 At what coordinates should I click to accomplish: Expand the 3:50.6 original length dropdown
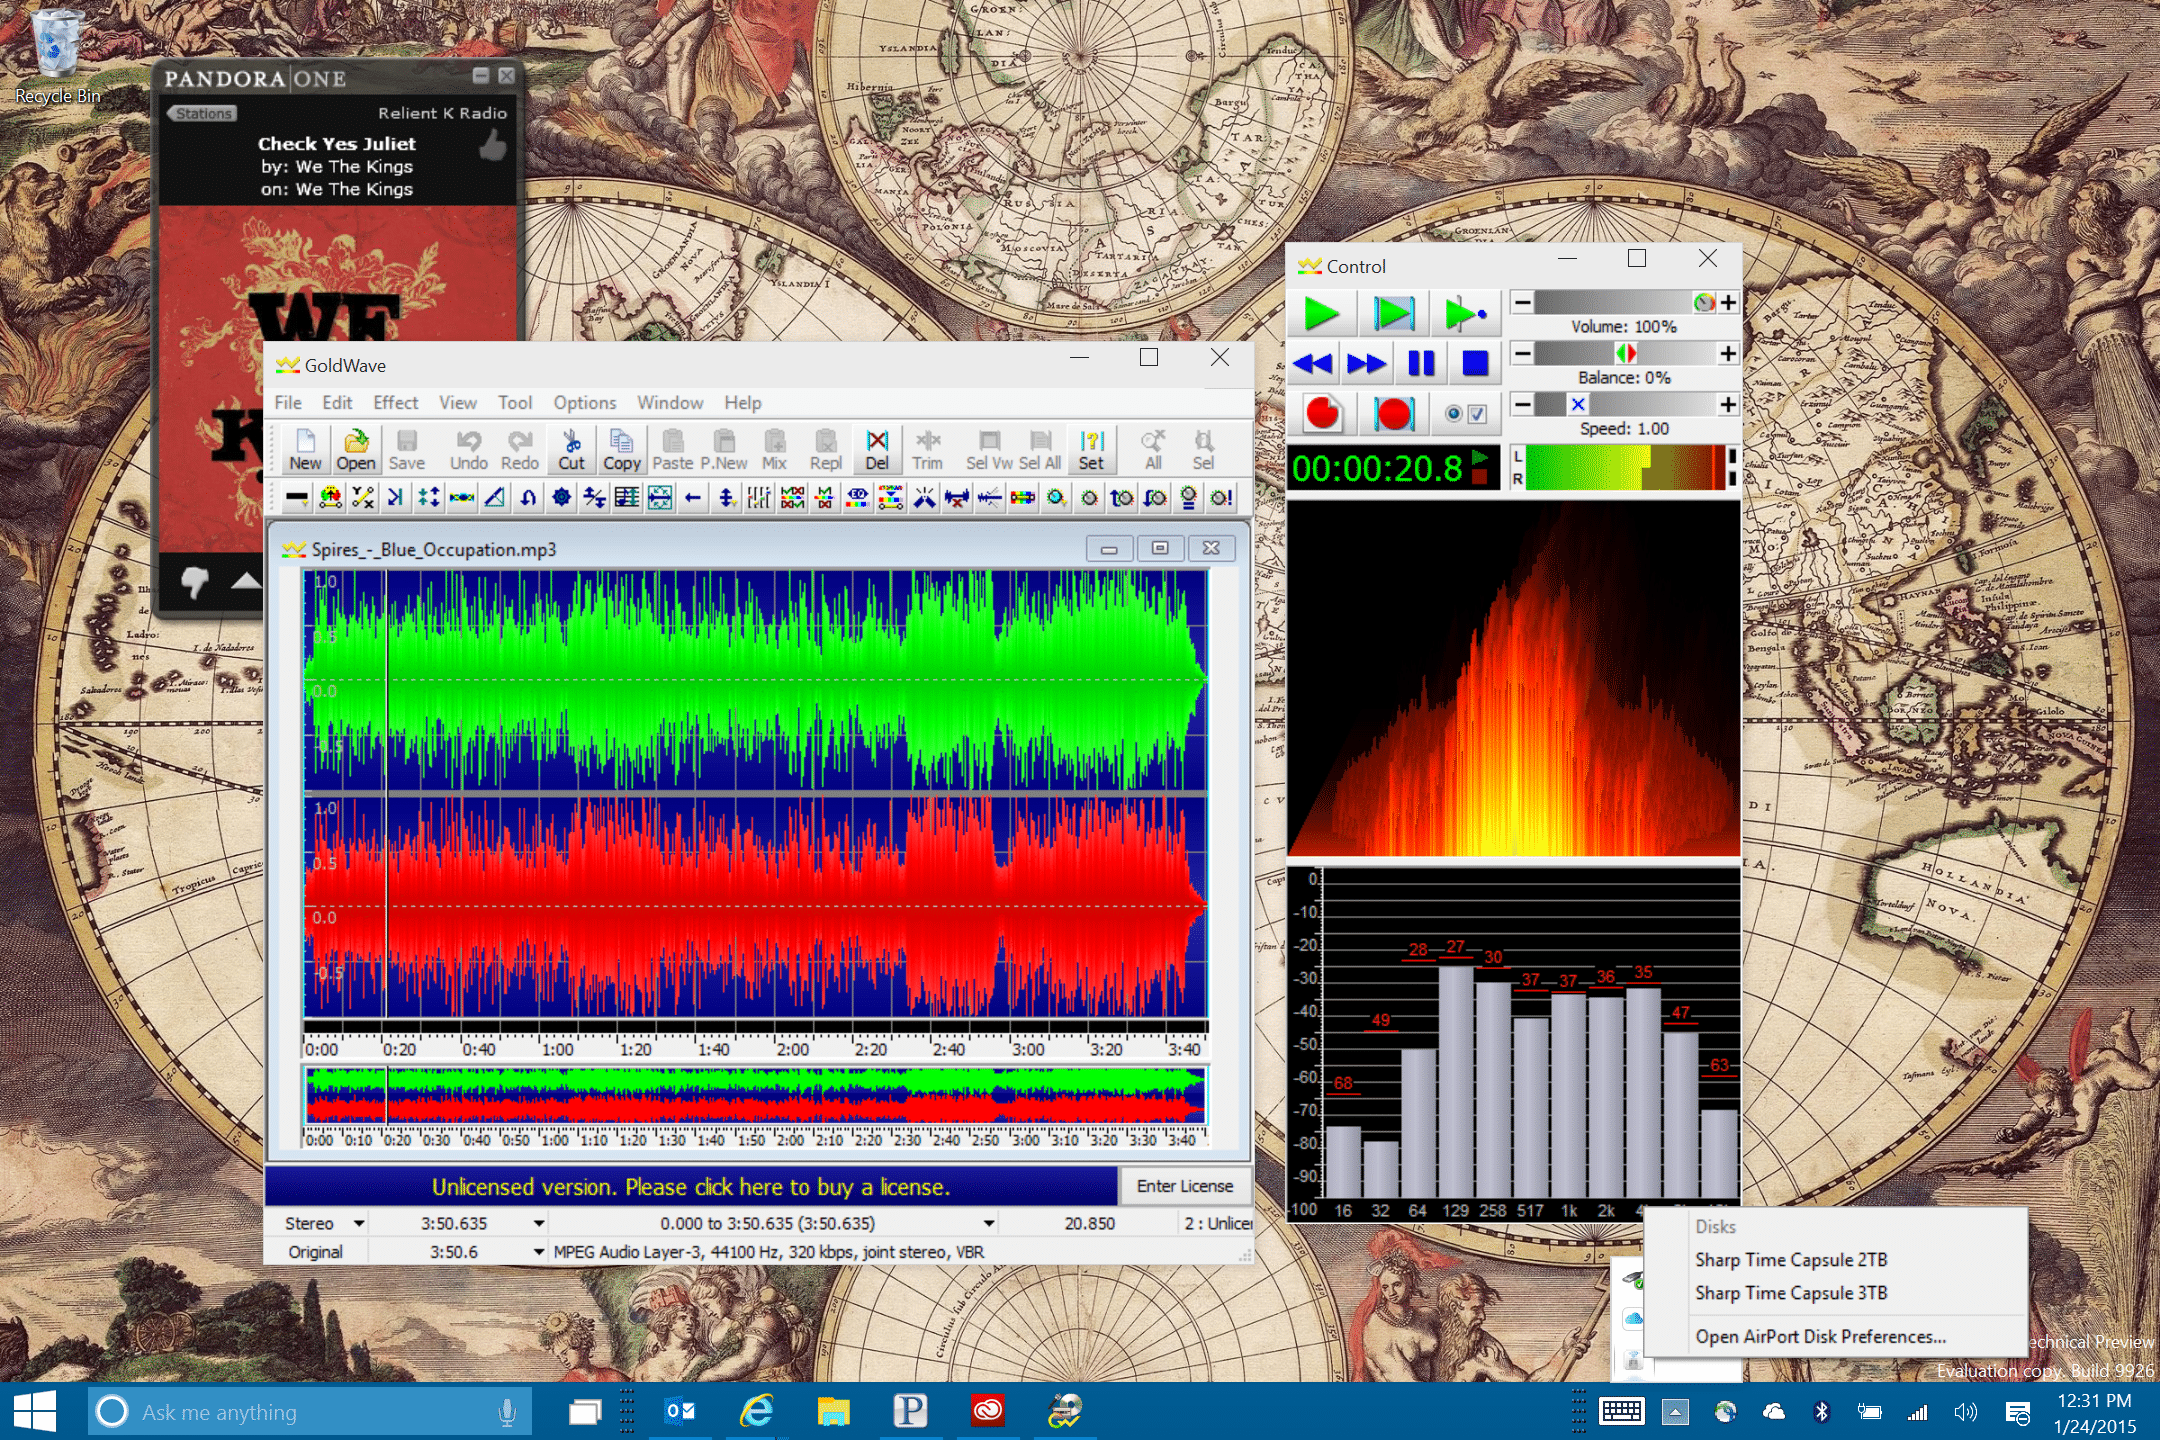click(x=539, y=1252)
